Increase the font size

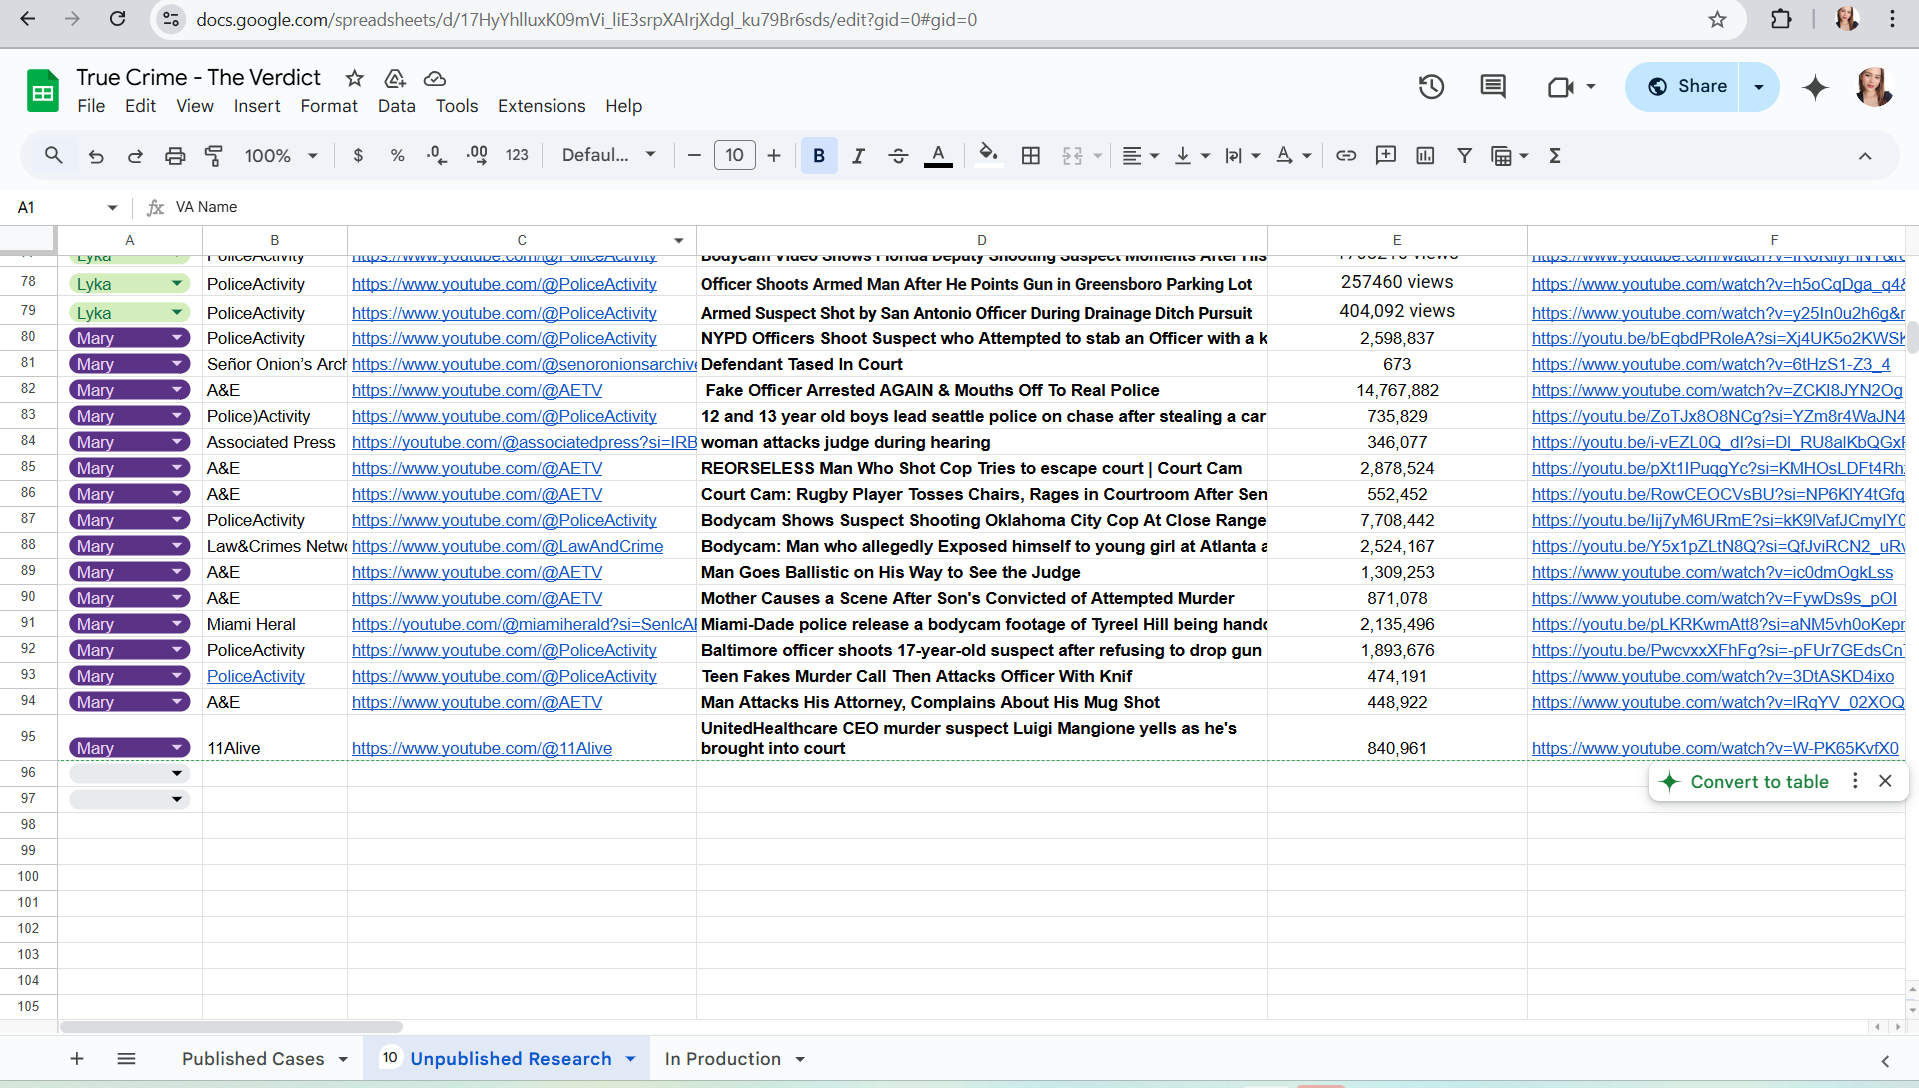774,155
